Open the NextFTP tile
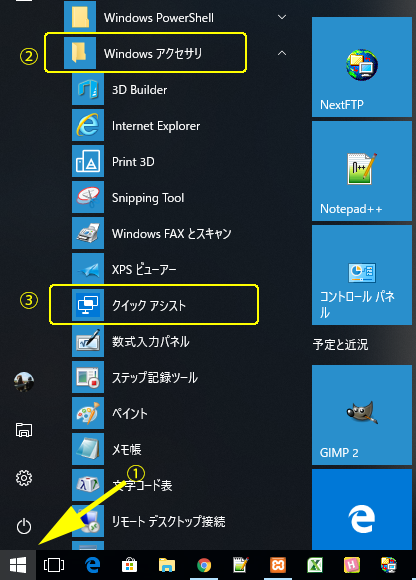The height and width of the screenshot is (580, 416). [362, 67]
